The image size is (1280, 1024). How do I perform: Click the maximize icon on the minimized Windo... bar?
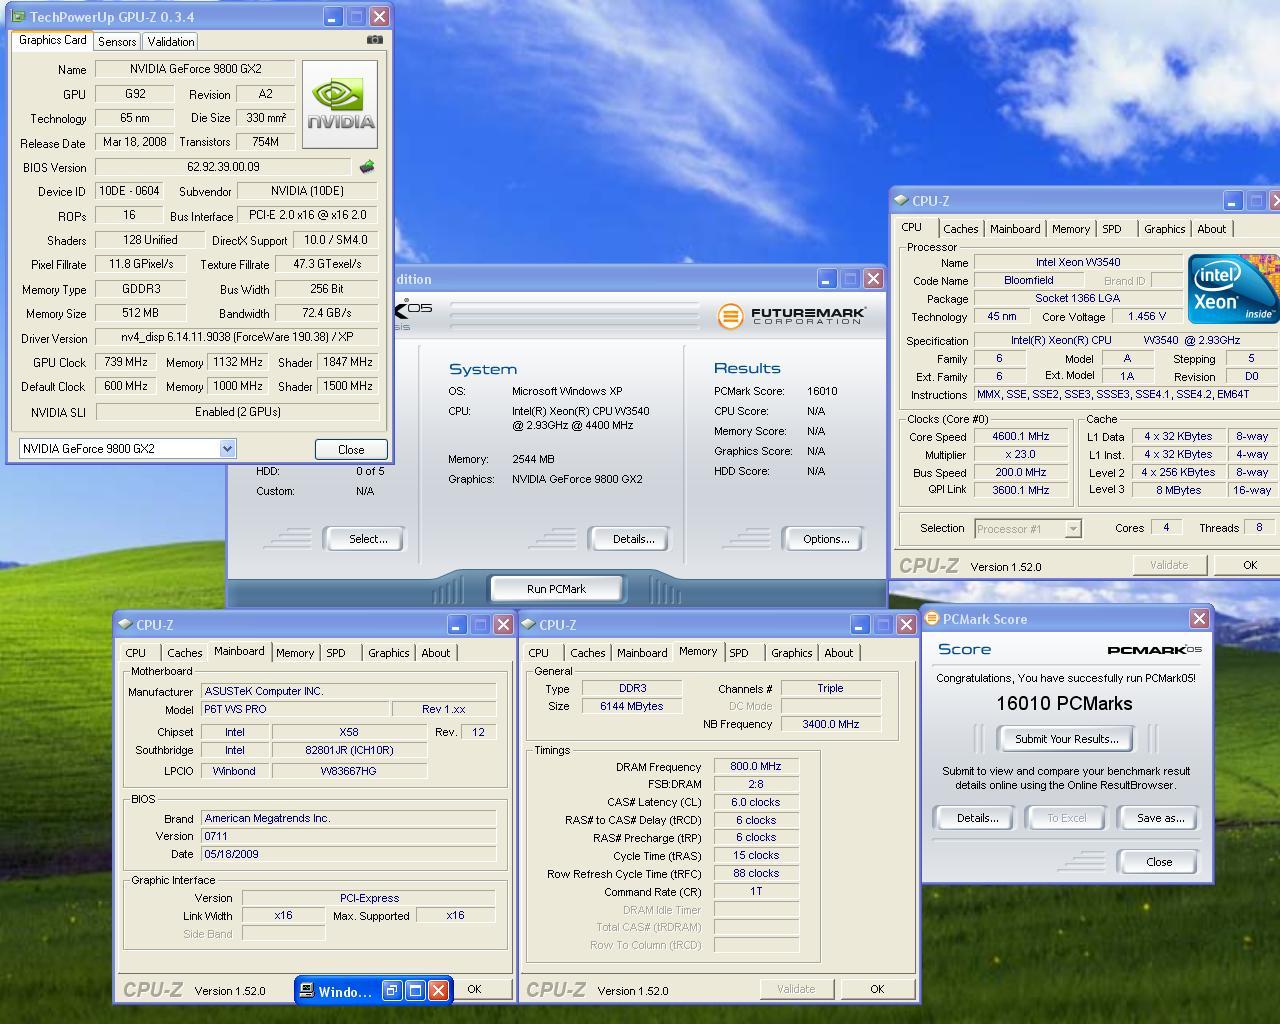coord(415,990)
